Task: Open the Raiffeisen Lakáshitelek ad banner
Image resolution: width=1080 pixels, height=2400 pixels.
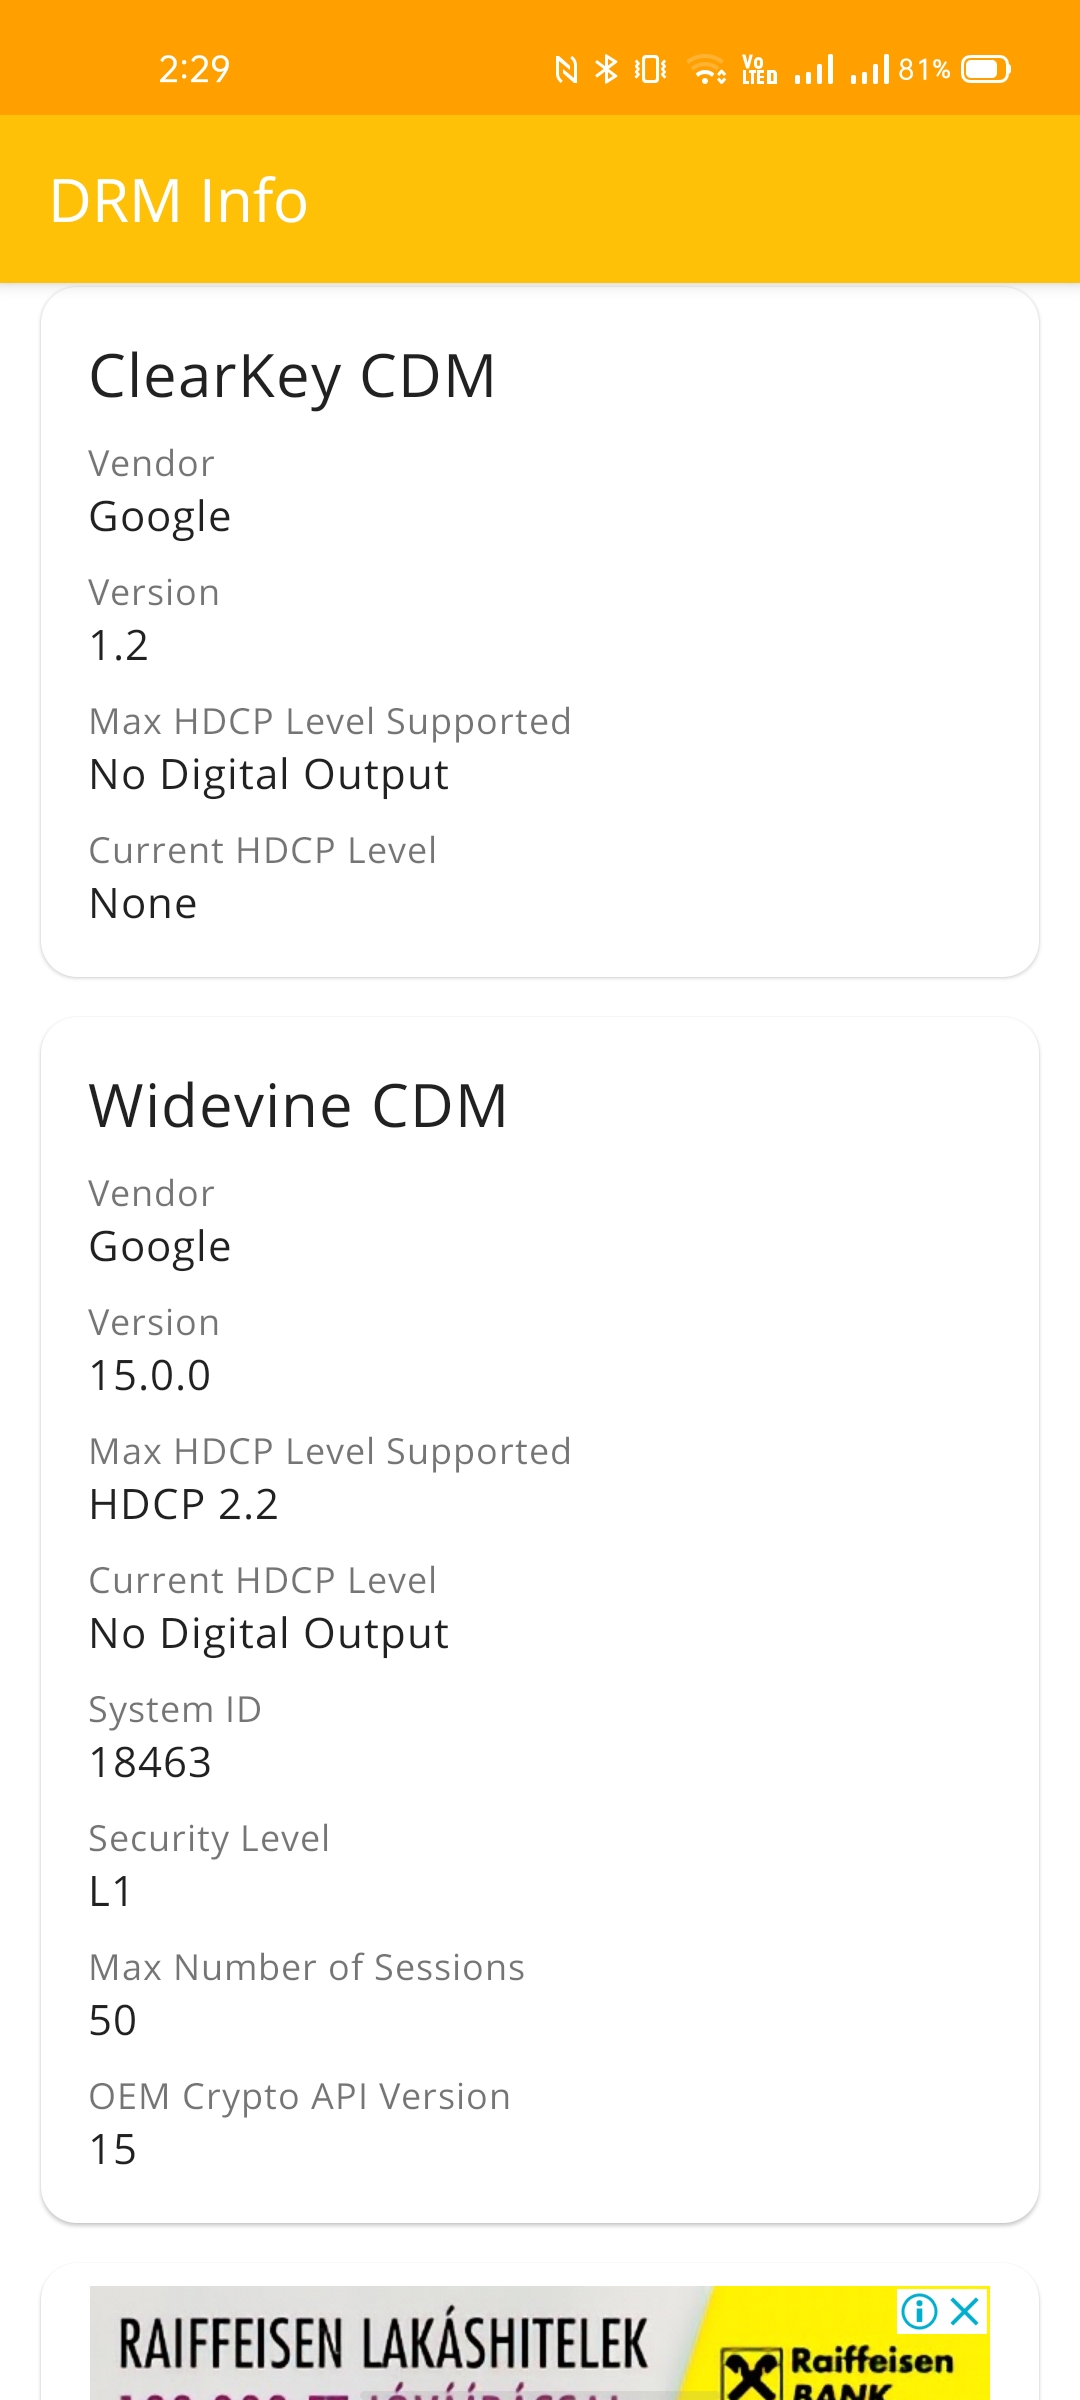Action: tap(540, 2343)
